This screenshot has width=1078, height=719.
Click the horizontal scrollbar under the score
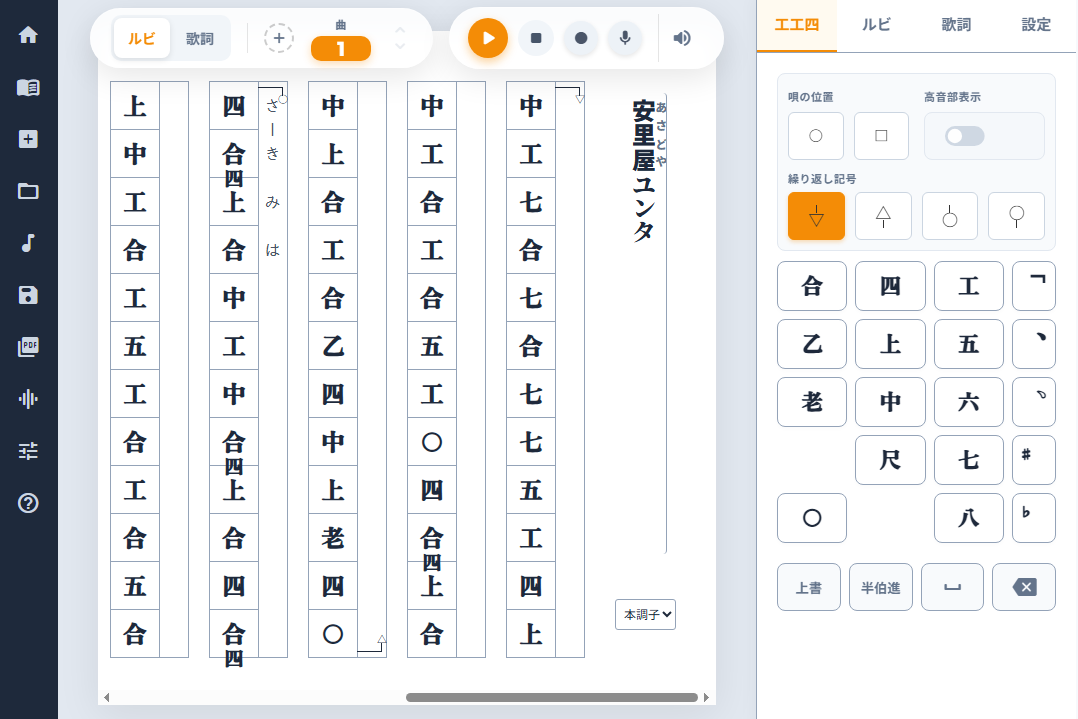[x=552, y=697]
